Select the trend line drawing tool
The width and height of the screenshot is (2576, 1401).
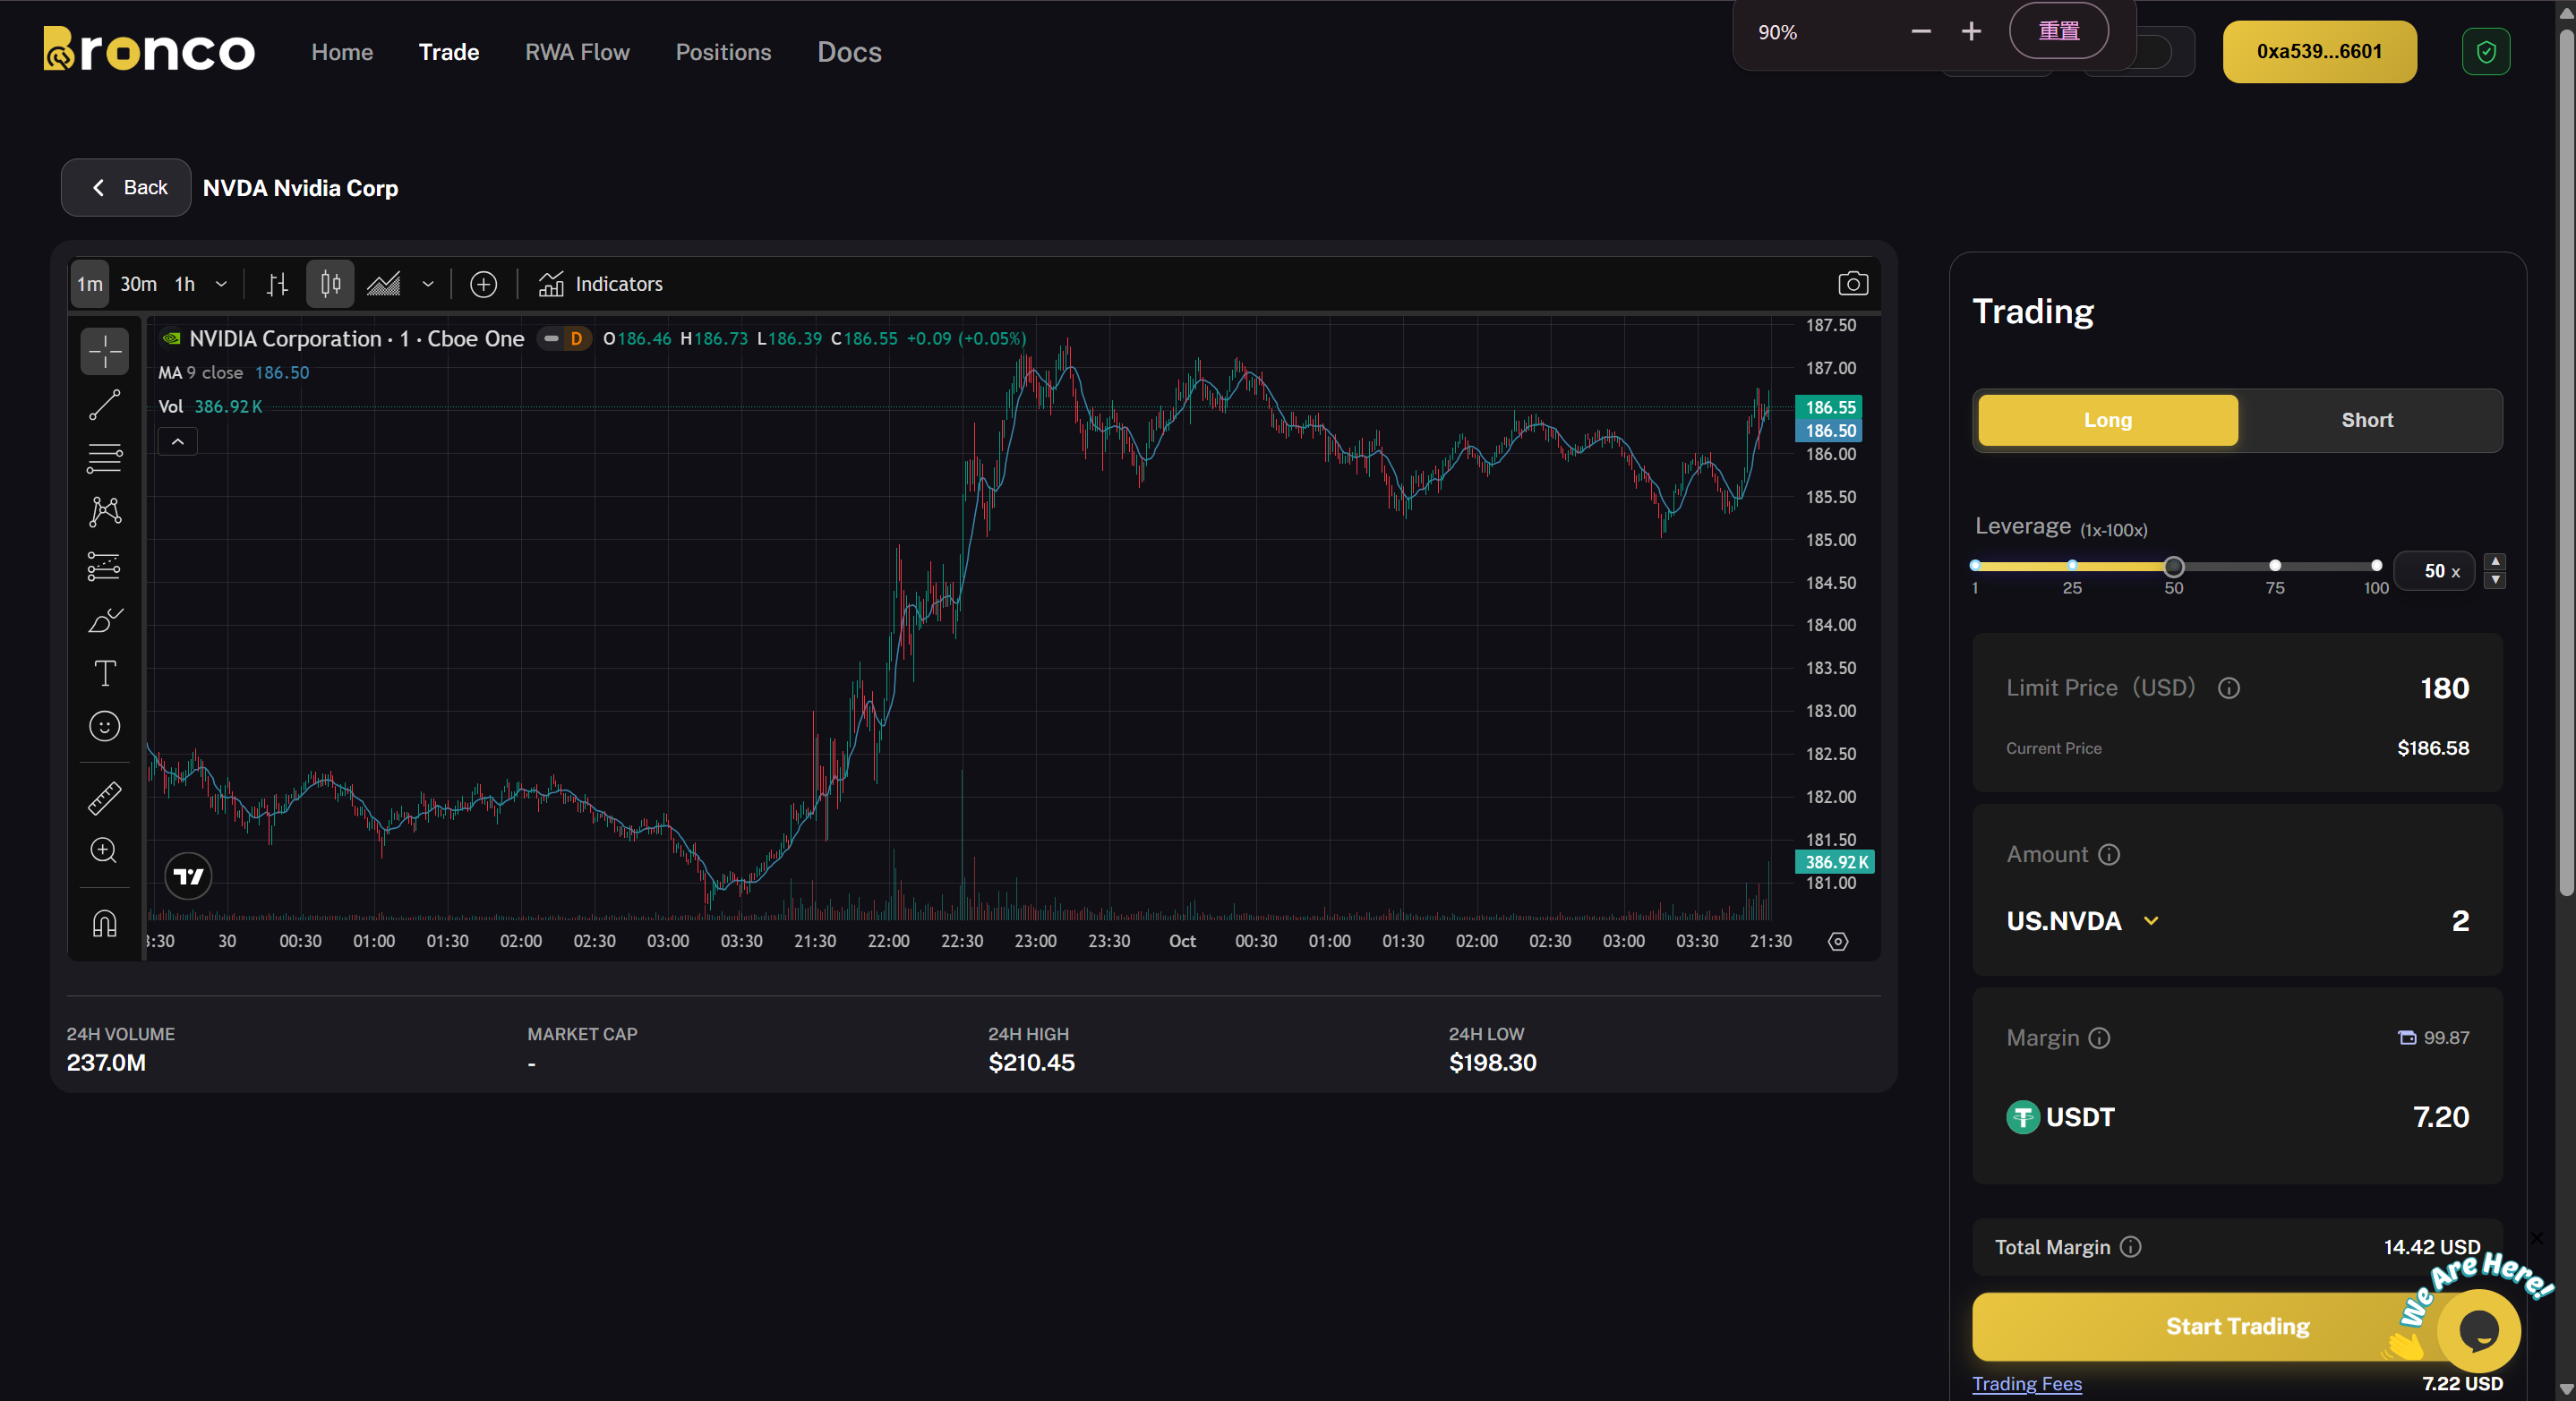104,405
